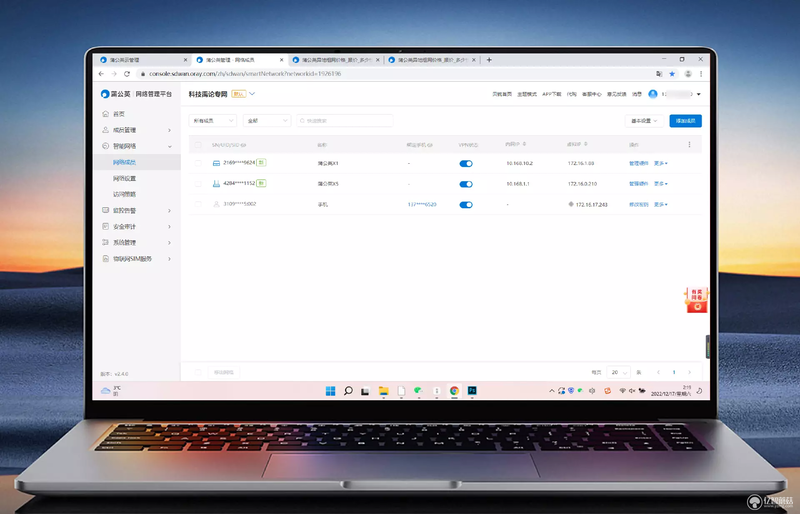Click the browser forward arrow
Viewport: 800px width, 514px height.
(x=114, y=74)
